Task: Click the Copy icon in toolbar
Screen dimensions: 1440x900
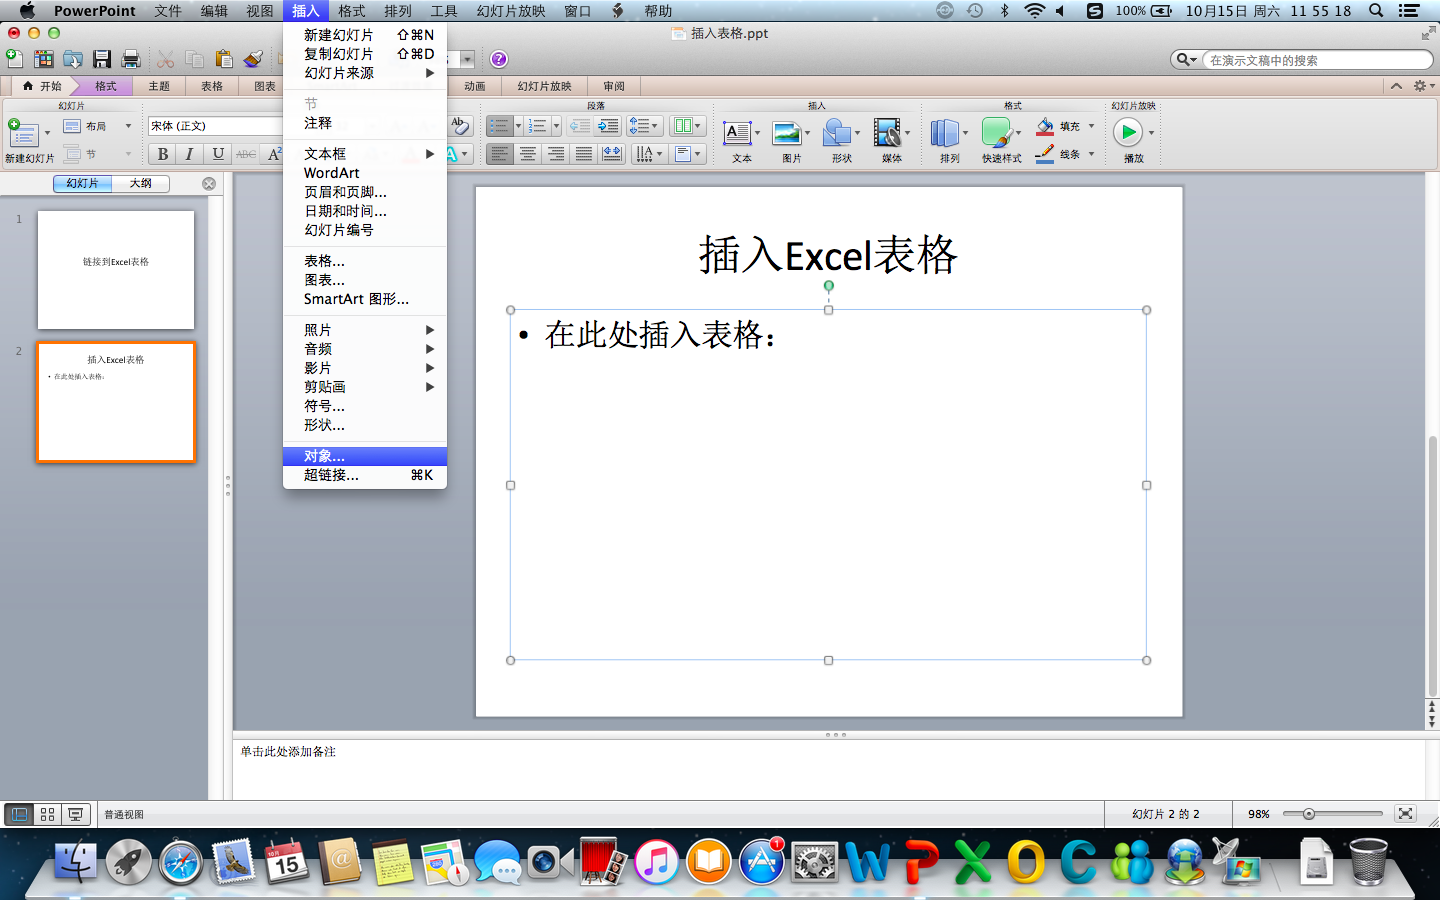Action: pyautogui.click(x=195, y=59)
